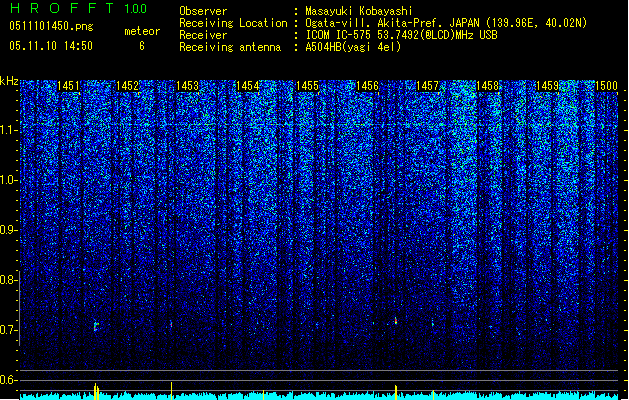Click the observer name Masayuki Kobayashi
Image resolution: width=629 pixels, height=400 pixels.
[359, 11]
